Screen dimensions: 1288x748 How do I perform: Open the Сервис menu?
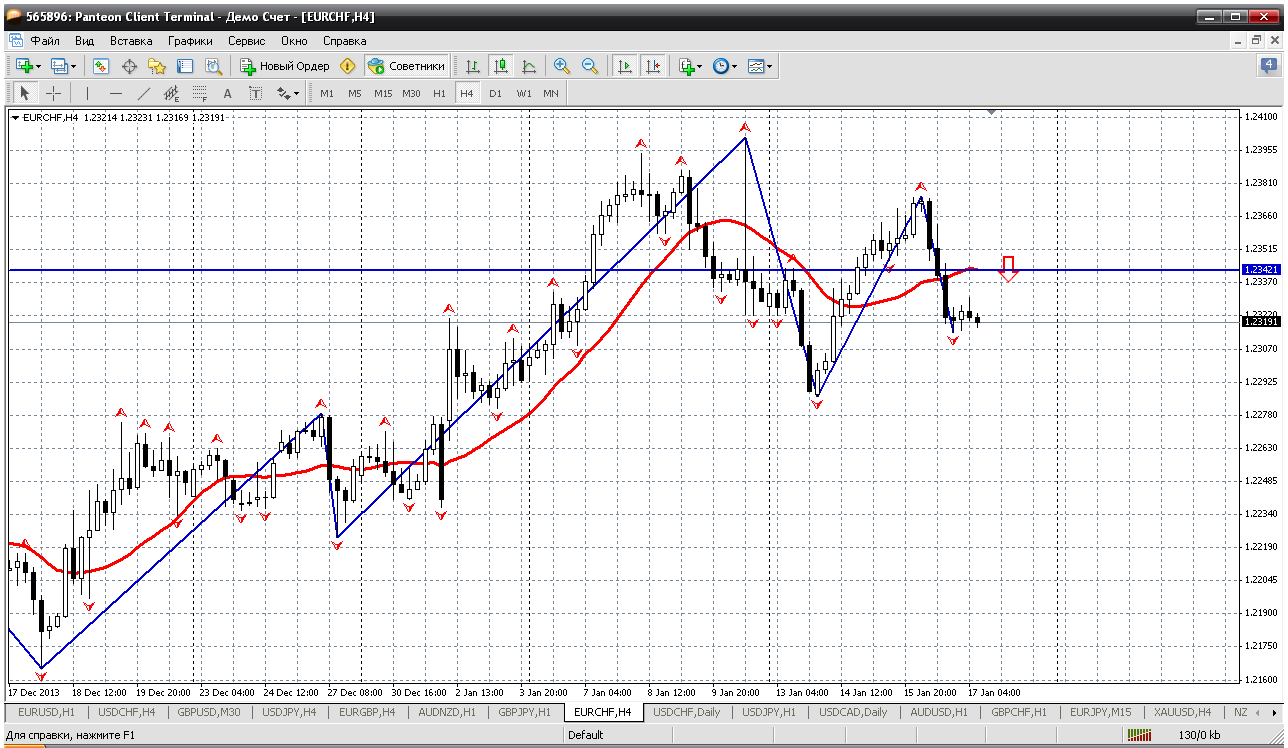coord(246,41)
